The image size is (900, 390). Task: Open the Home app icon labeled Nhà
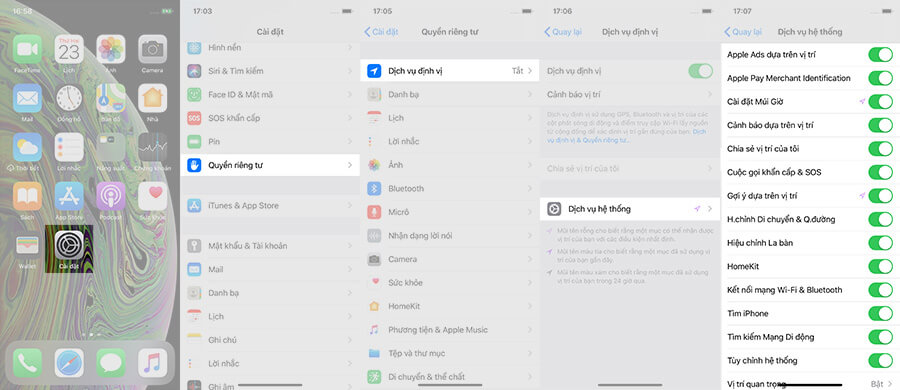pyautogui.click(x=153, y=98)
